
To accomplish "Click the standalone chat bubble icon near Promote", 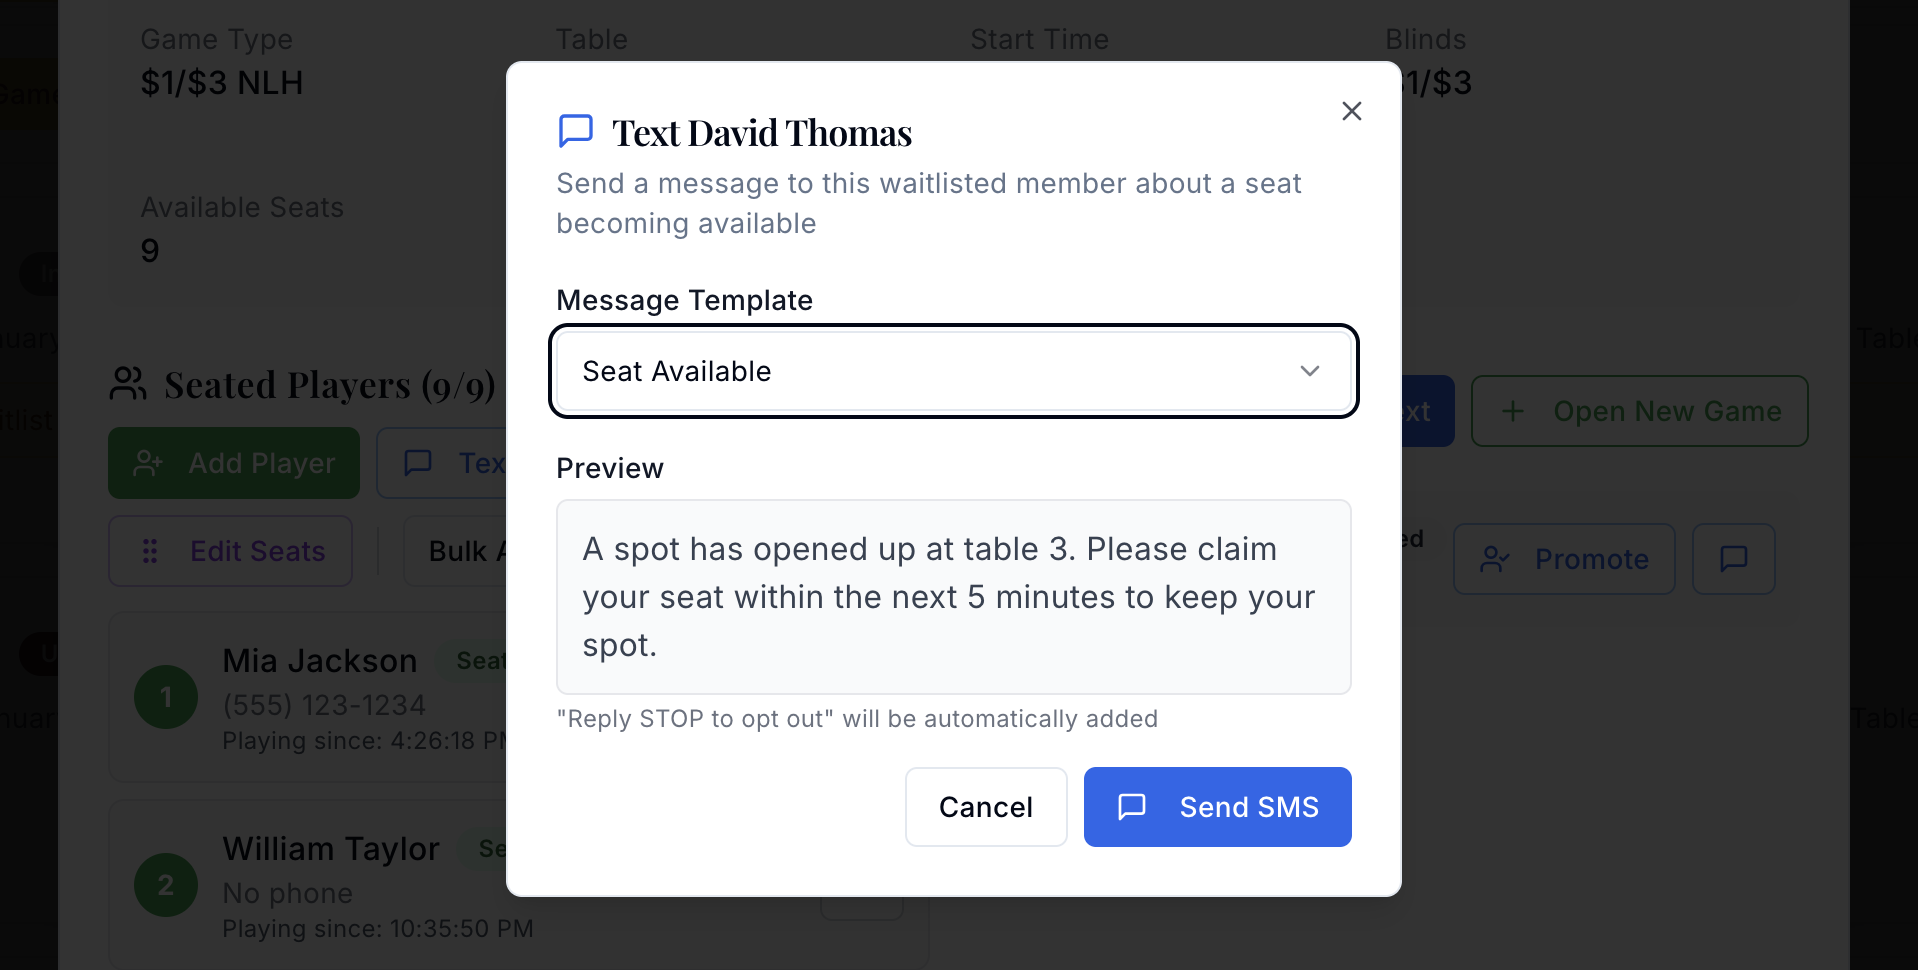I will click(1733, 559).
